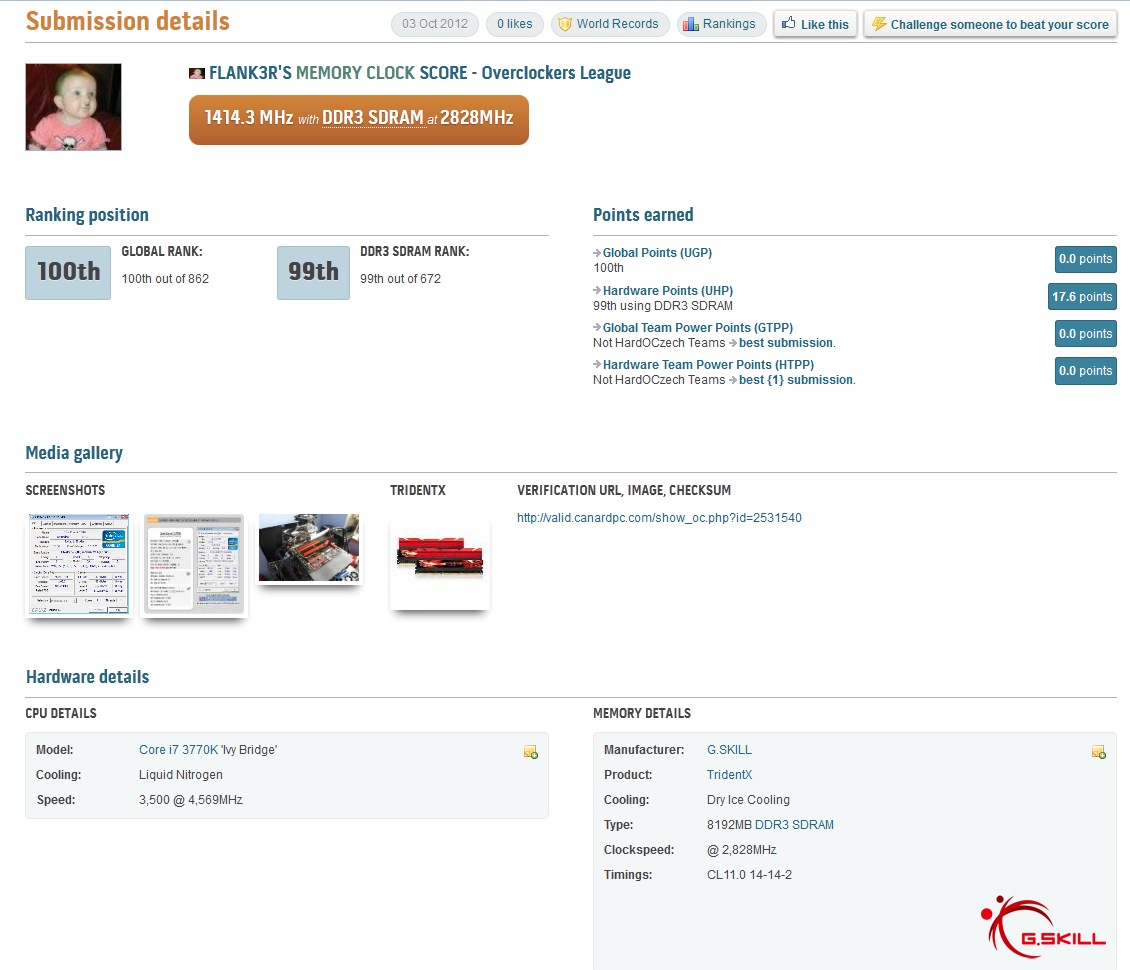Open the second screenshot thumbnail
This screenshot has height=970, width=1130.
pos(194,564)
